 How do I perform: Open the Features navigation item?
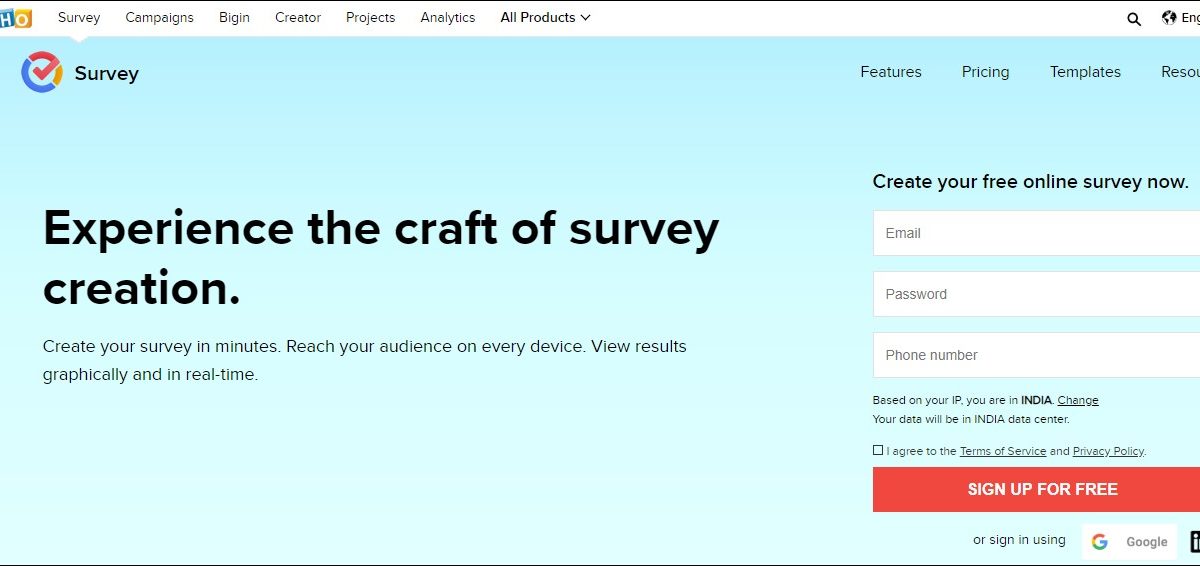point(891,72)
